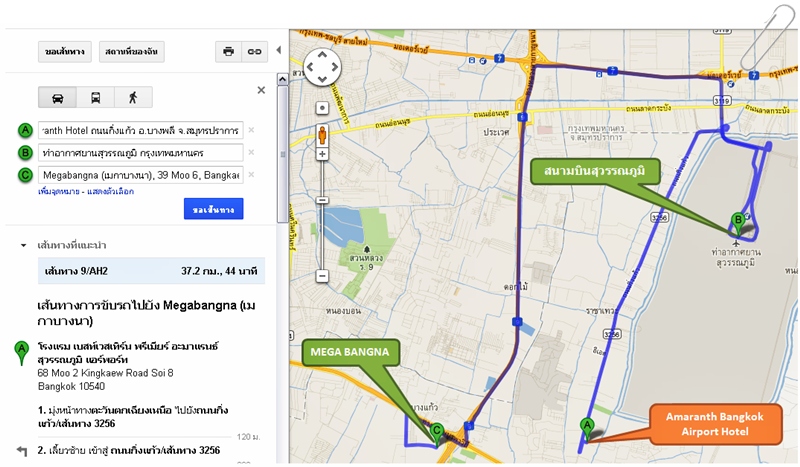Image resolution: width=800 pixels, height=467 pixels.
Task: Click the Megabangna destination field
Action: pyautogui.click(x=140, y=175)
